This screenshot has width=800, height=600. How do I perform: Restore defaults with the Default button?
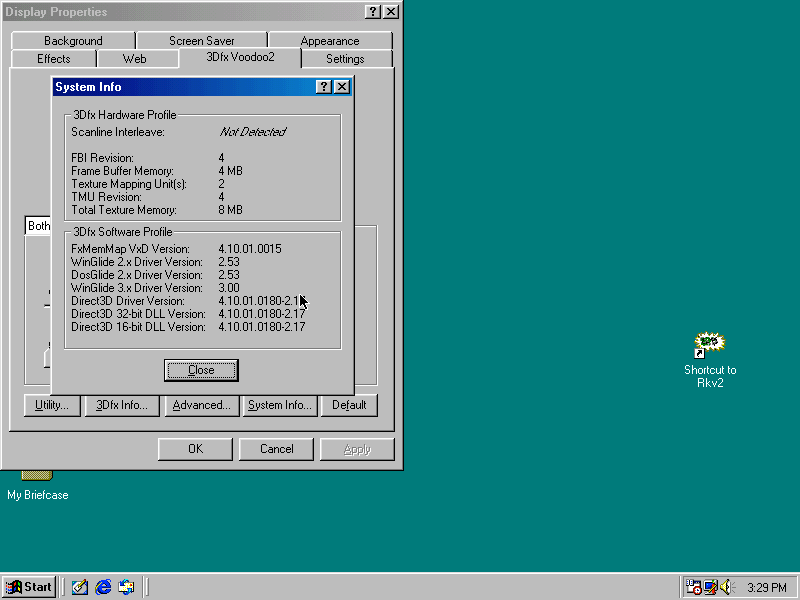(x=349, y=405)
